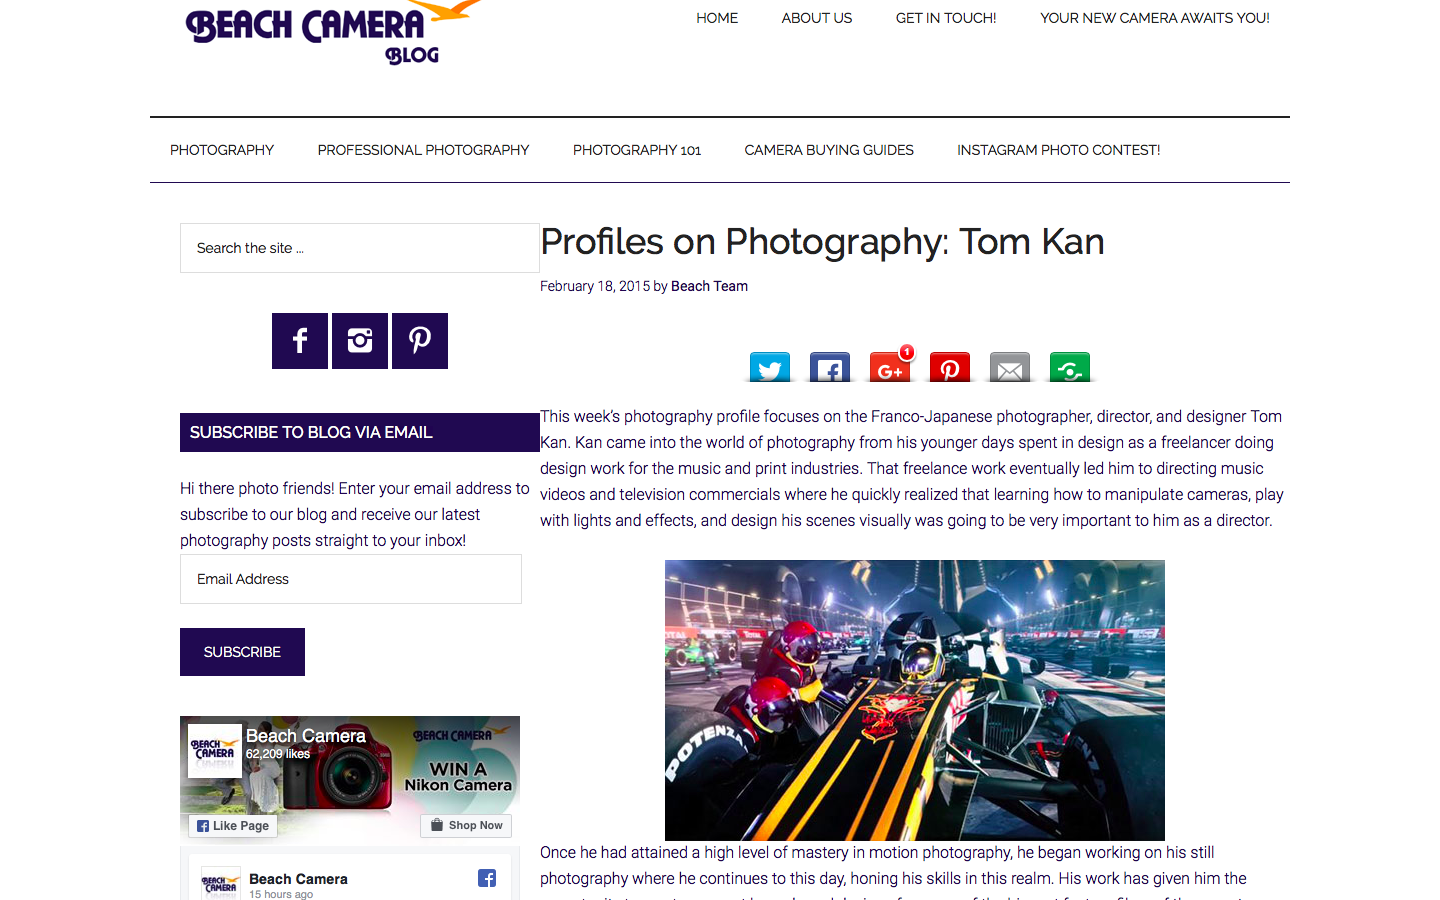
Task: Pin the article with red Pinterest share icon
Action: pyautogui.click(x=950, y=367)
